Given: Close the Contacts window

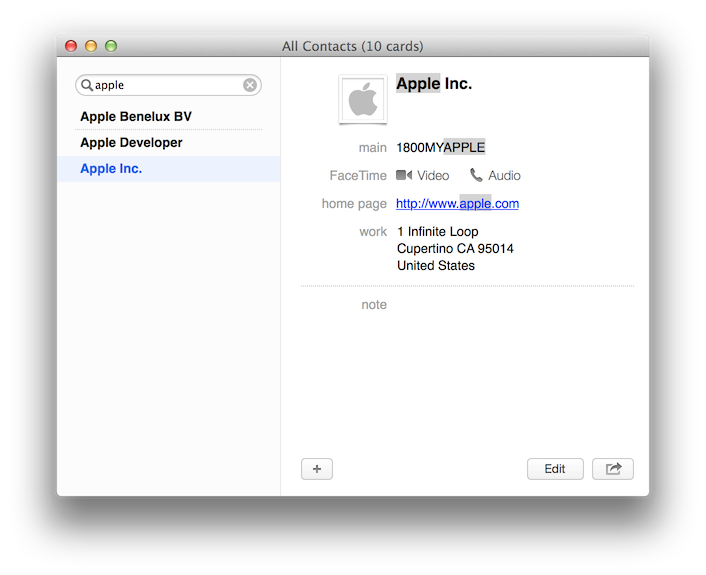Looking at the screenshot, I should click(71, 46).
